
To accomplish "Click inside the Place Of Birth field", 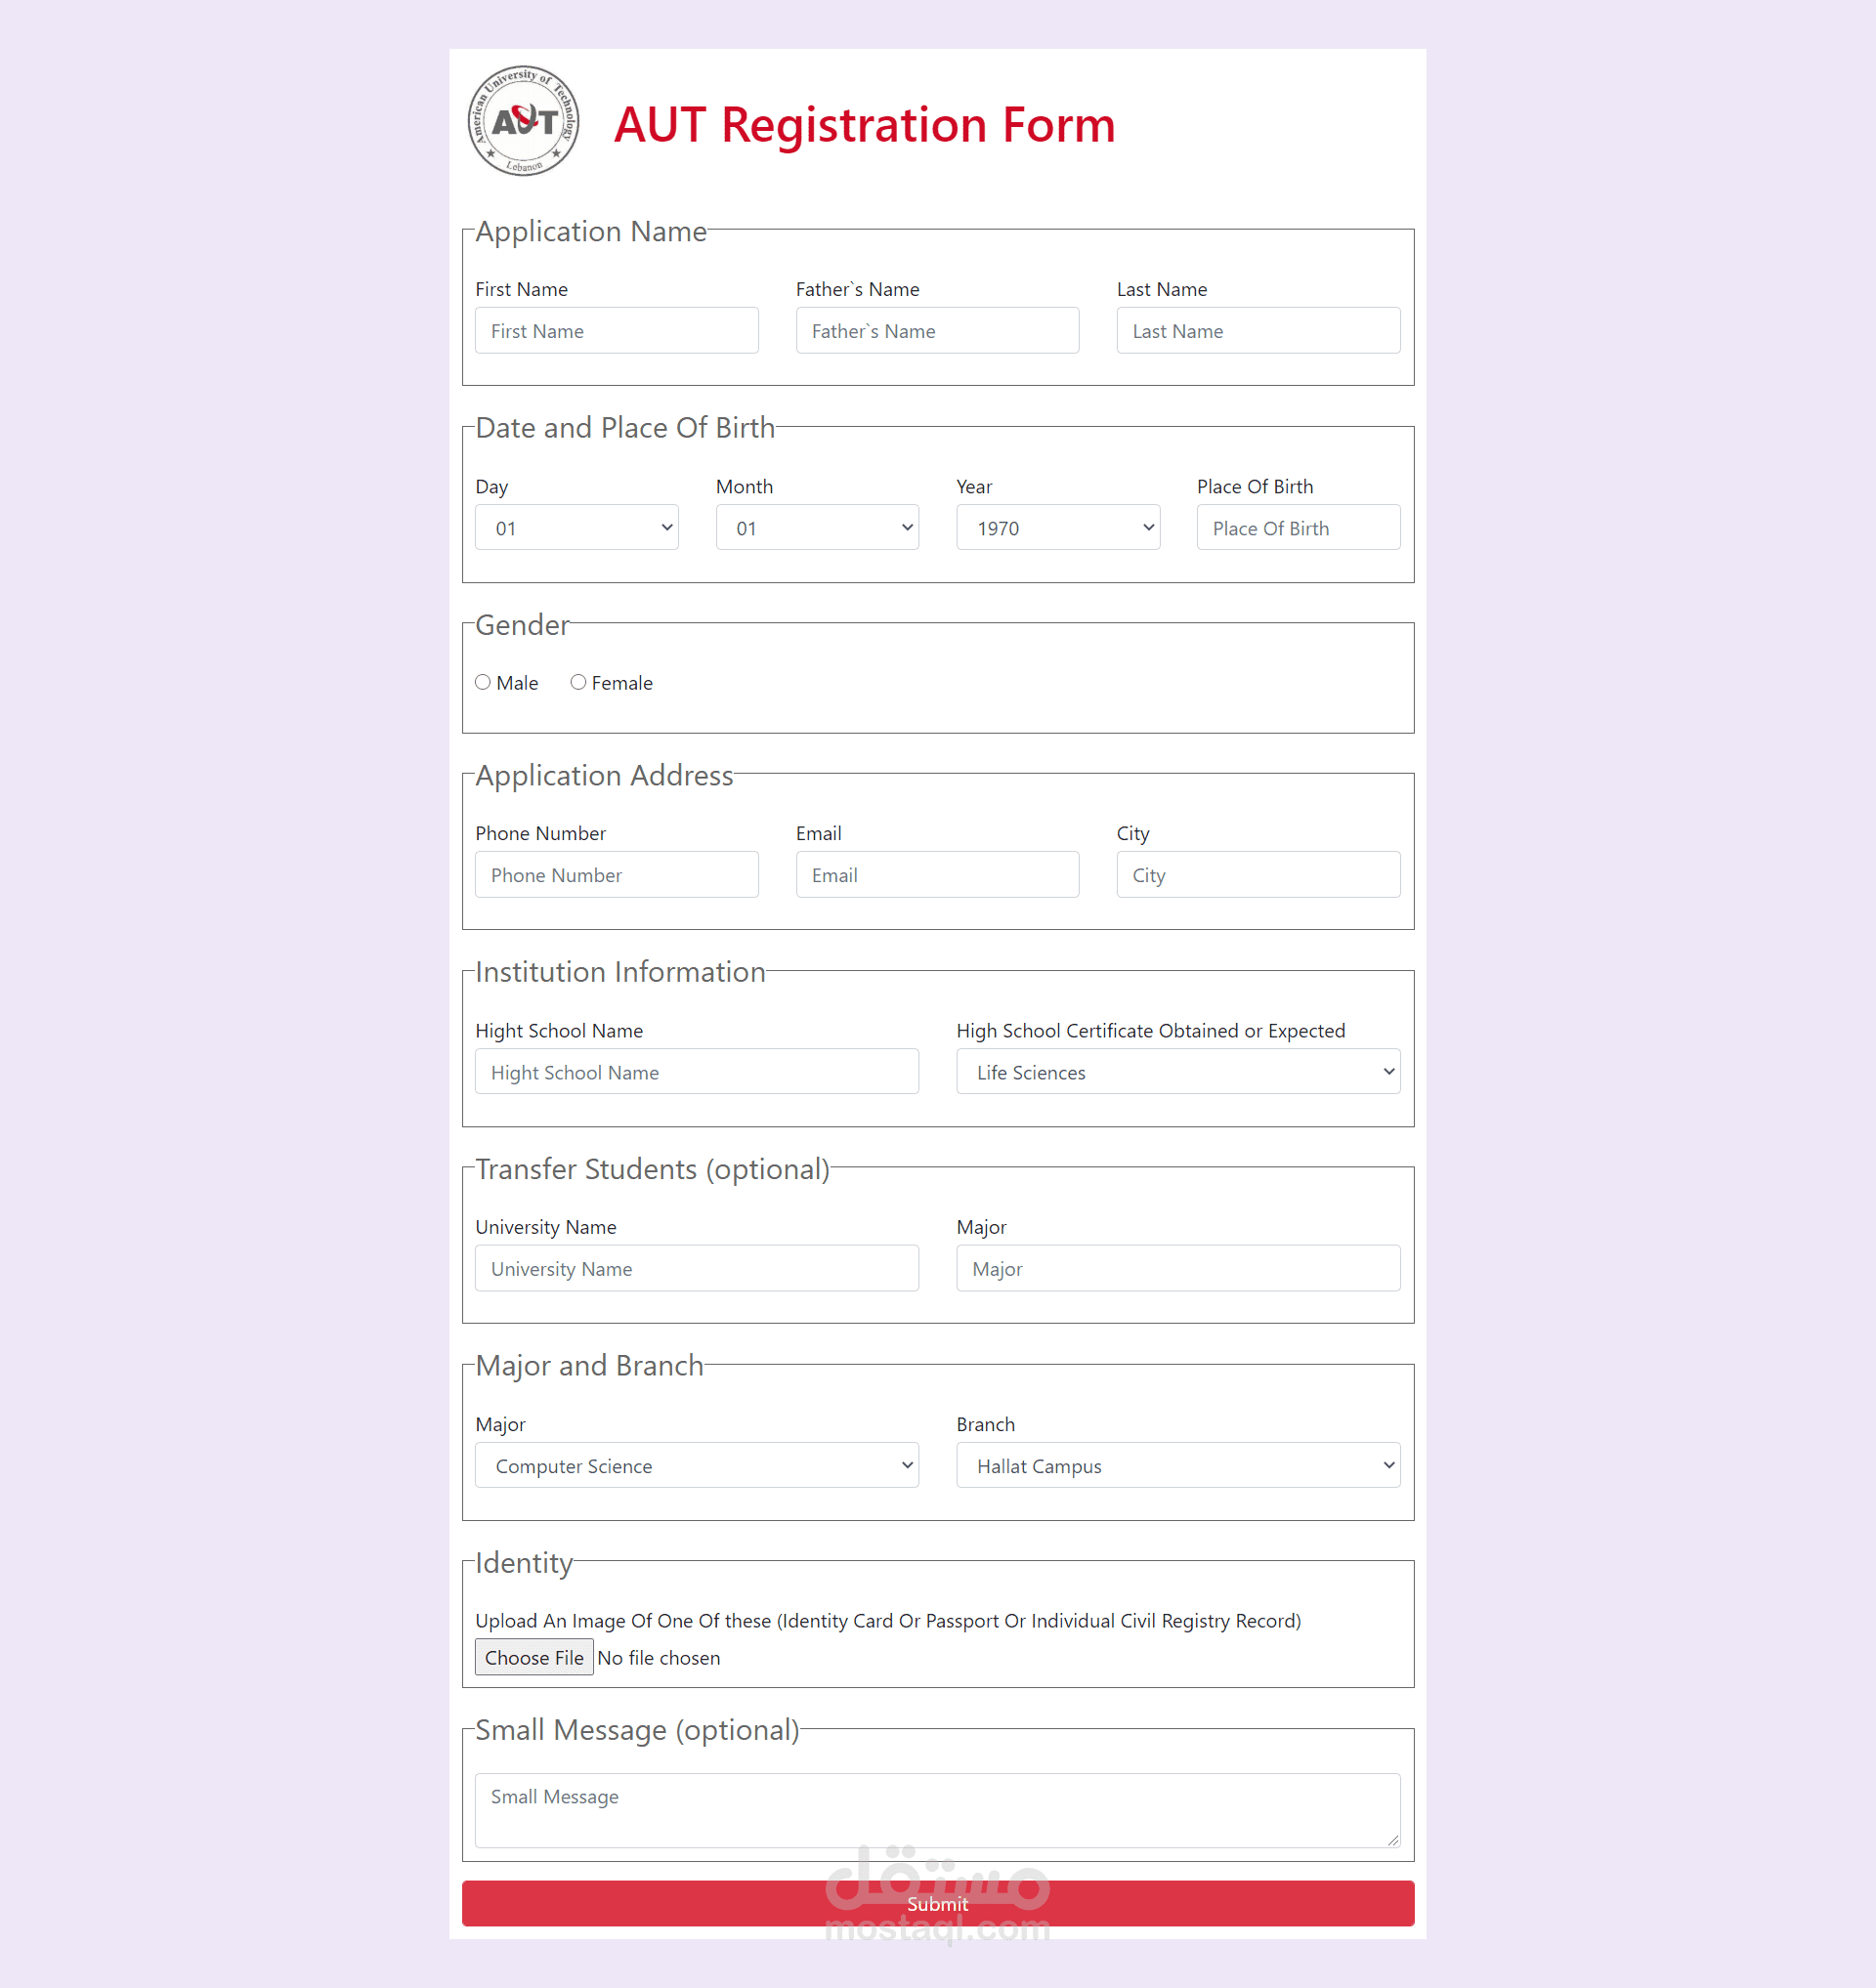I will tap(1297, 527).
